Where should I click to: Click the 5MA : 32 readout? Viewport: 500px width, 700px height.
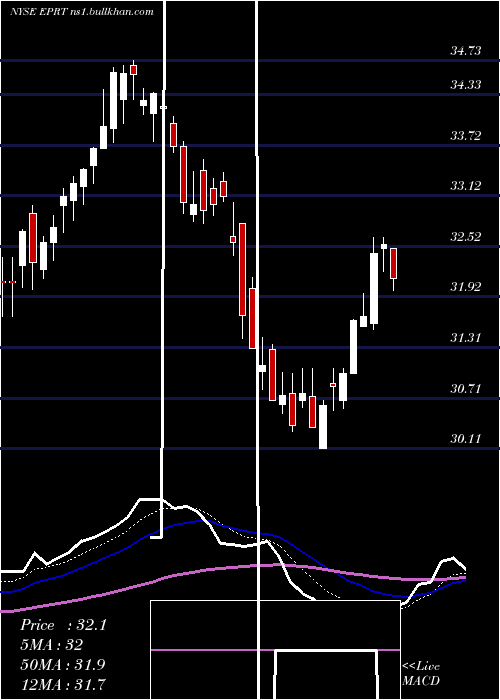point(51,645)
